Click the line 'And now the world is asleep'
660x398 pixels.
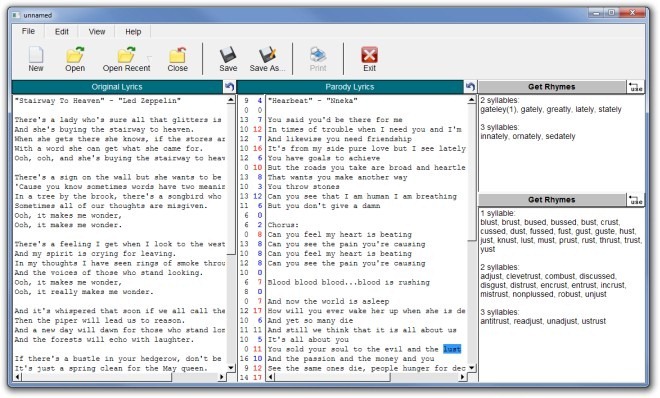pyautogui.click(x=328, y=302)
